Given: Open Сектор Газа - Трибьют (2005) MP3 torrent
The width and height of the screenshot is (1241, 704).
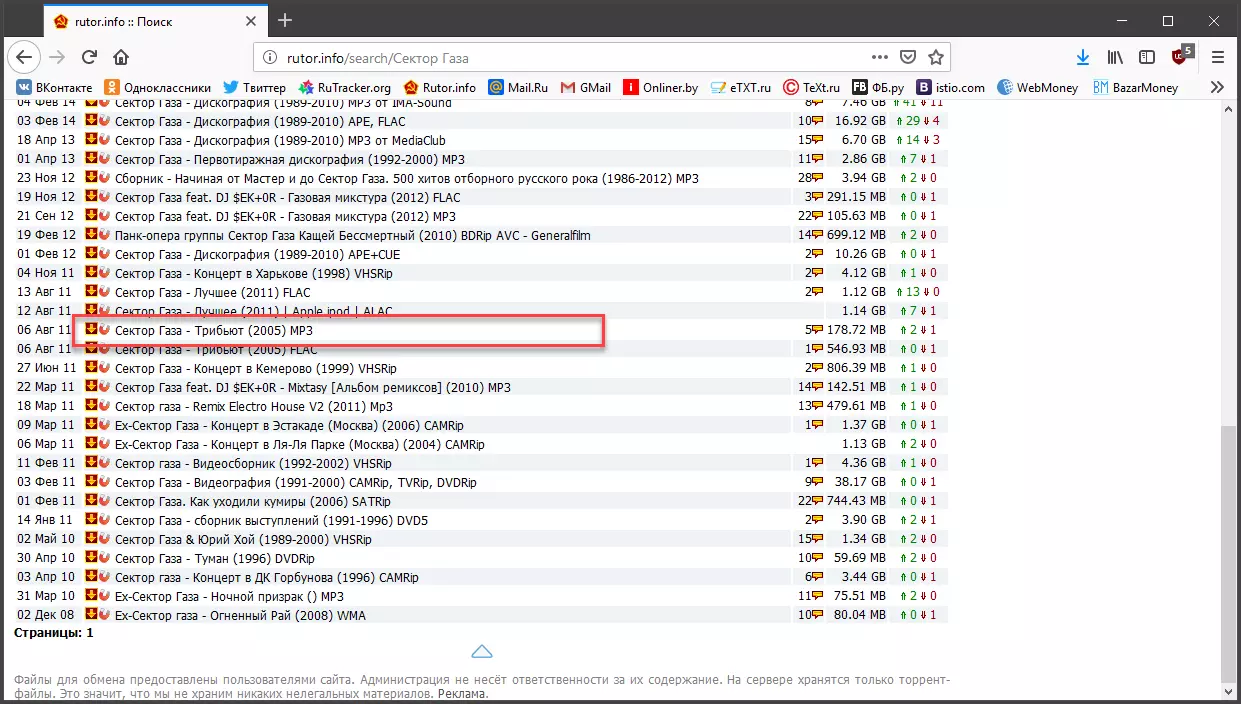Looking at the screenshot, I should pos(214,330).
